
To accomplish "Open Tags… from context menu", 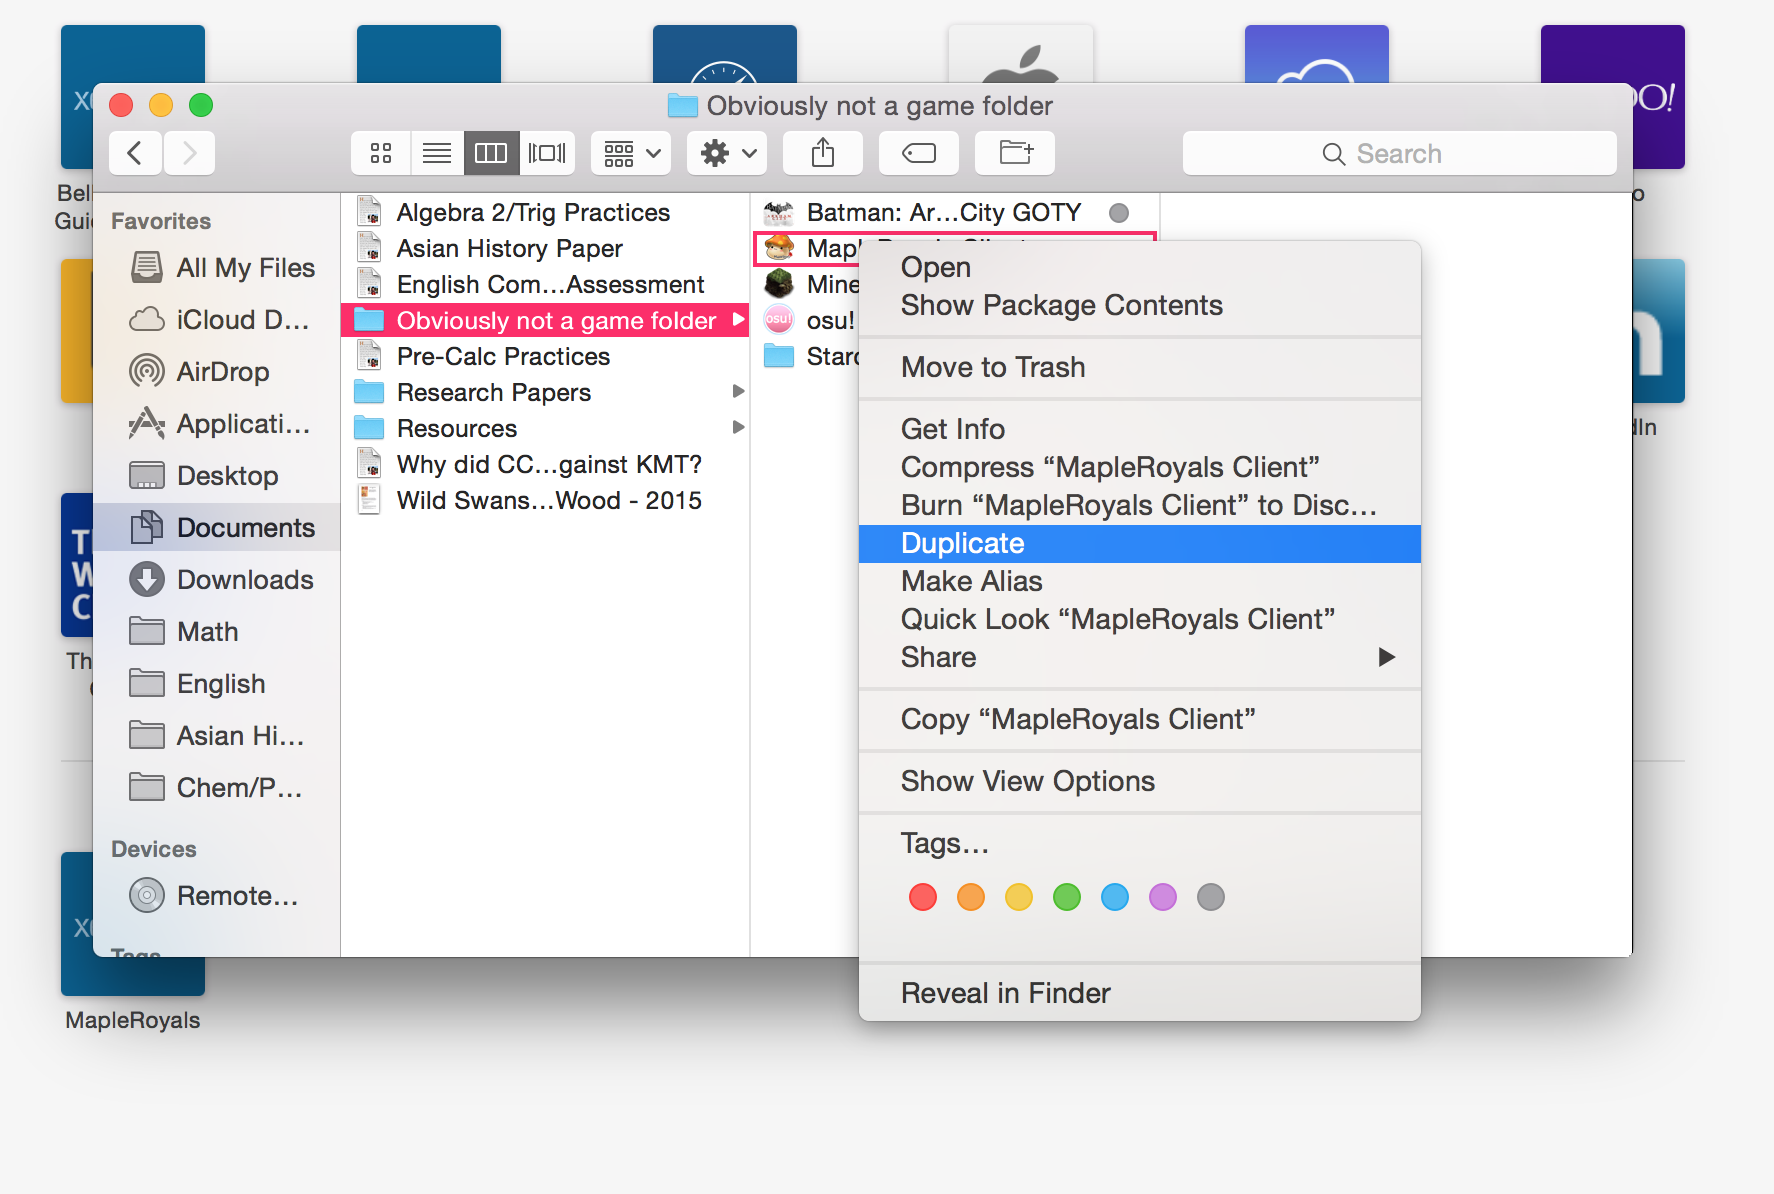I will click(x=1140, y=843).
